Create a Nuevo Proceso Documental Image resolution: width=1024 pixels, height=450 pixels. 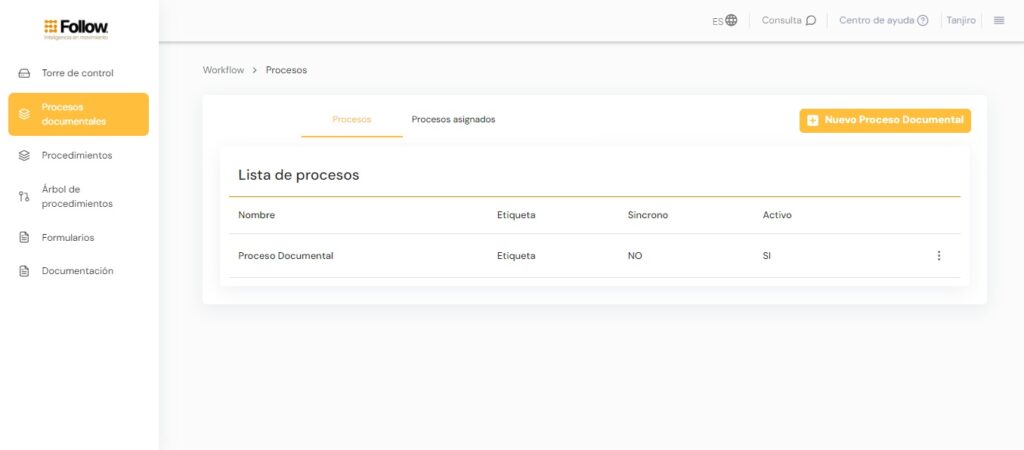pyautogui.click(x=885, y=120)
